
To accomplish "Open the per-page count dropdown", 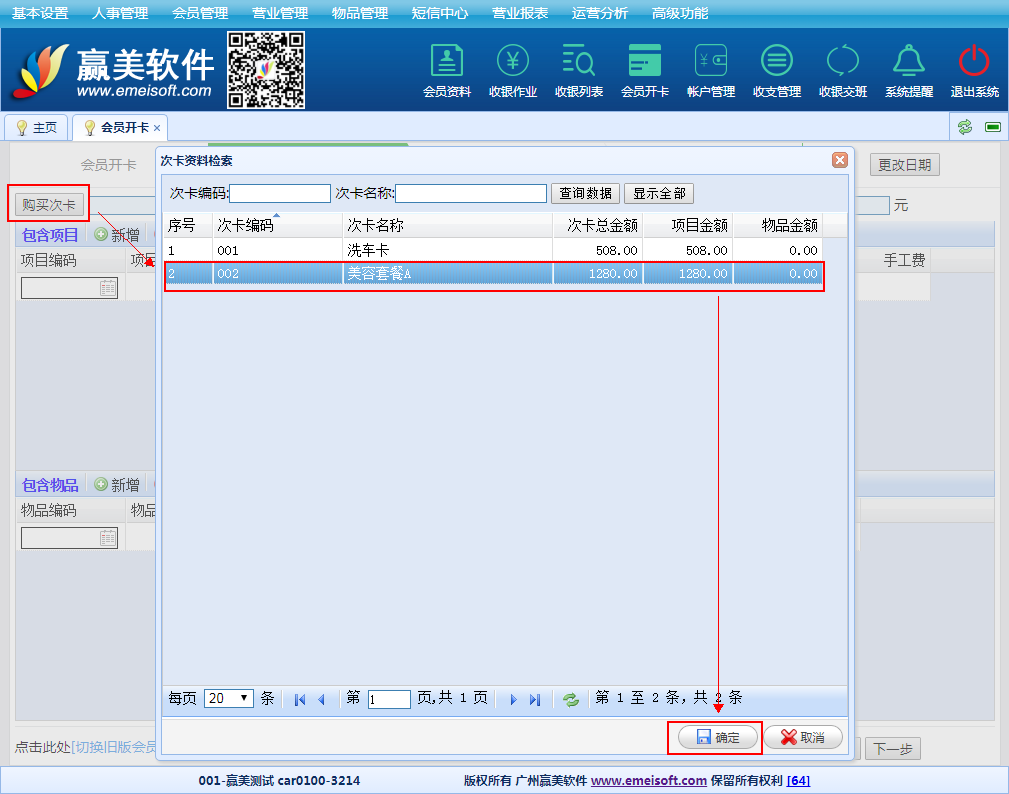I will pos(229,699).
